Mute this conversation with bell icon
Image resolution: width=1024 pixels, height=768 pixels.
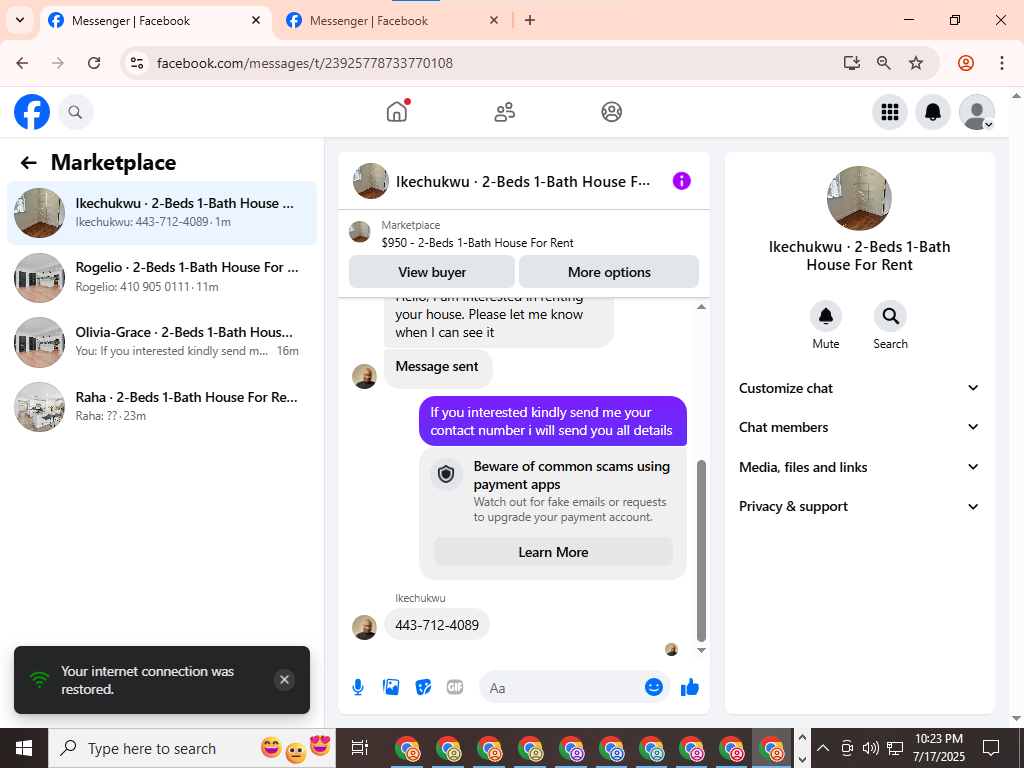[825, 317]
